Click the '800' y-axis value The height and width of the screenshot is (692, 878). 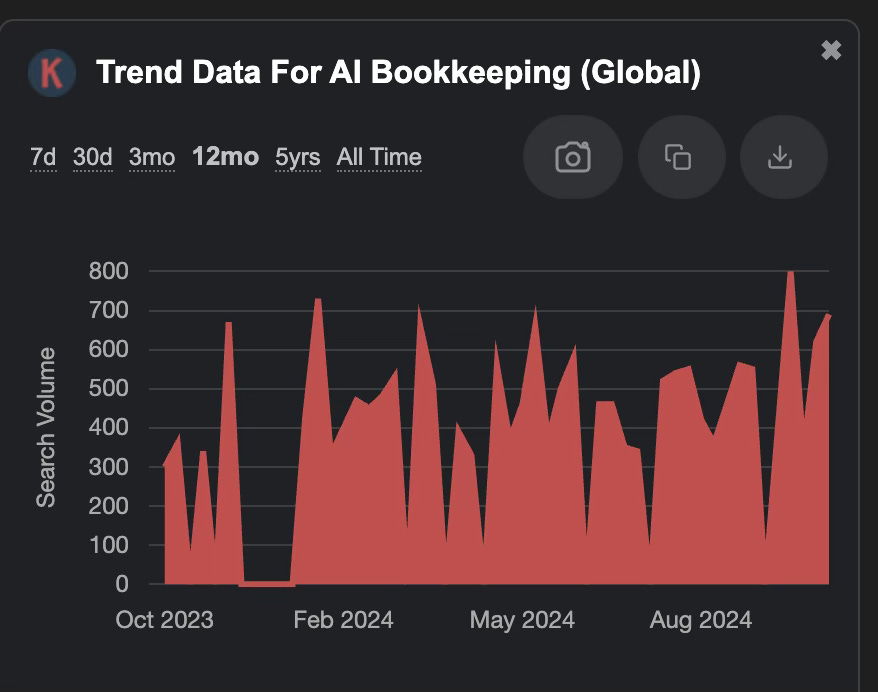click(x=109, y=271)
